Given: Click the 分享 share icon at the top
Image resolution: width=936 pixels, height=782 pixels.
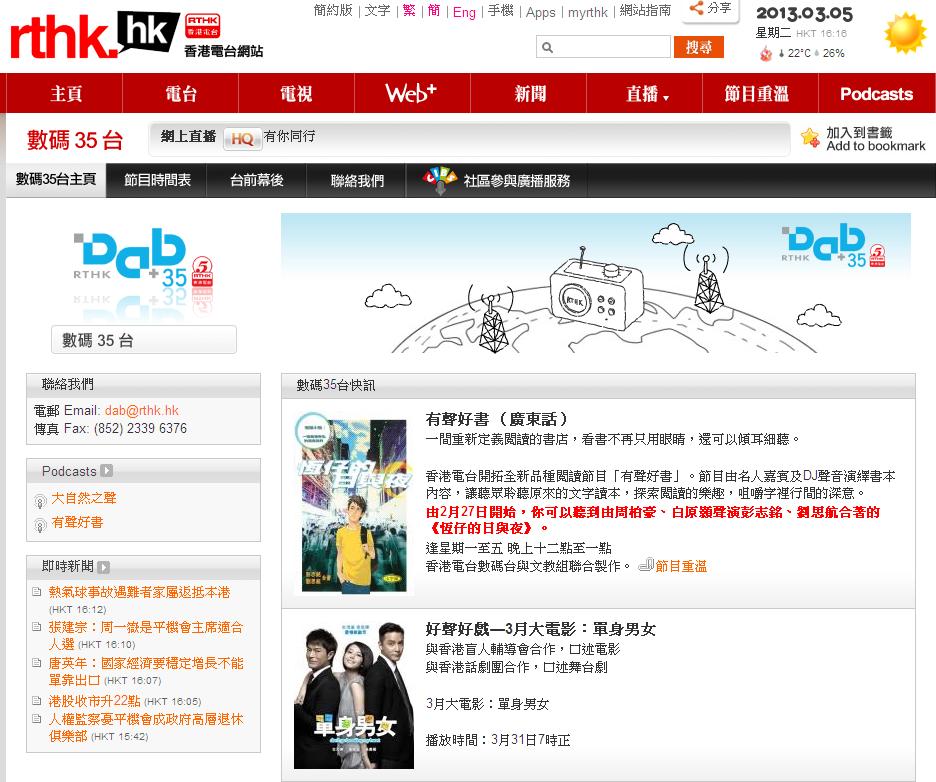Looking at the screenshot, I should point(695,9).
